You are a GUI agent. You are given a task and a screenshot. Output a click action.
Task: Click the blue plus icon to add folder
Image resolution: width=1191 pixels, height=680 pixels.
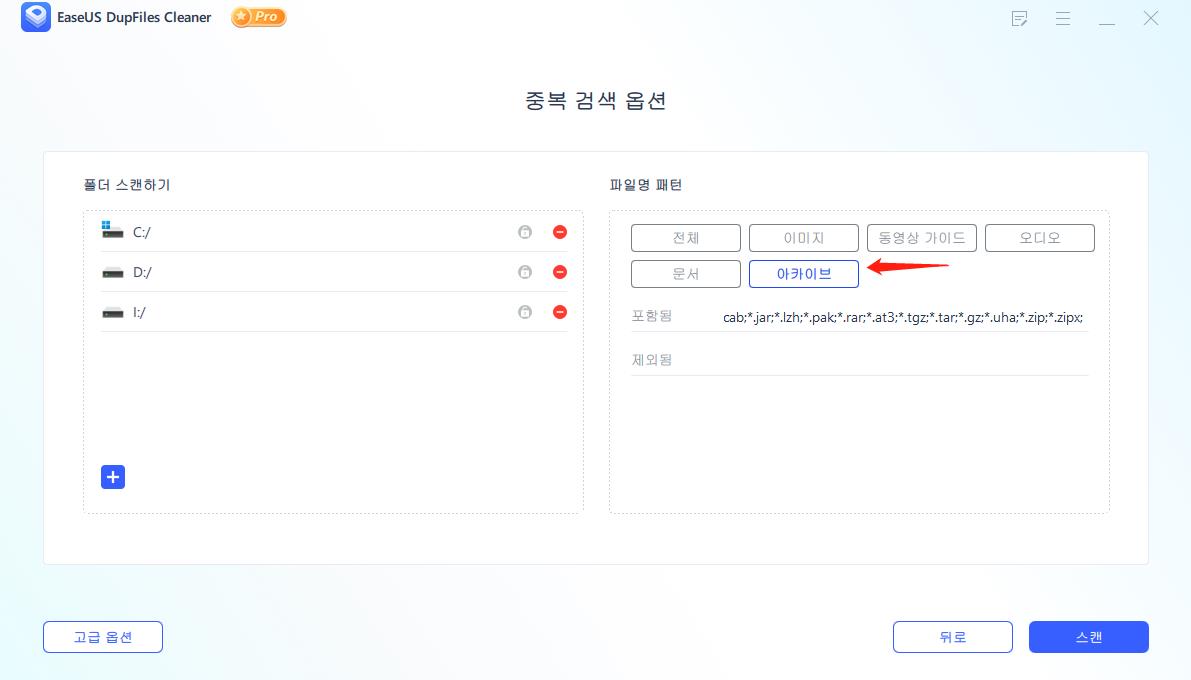click(x=112, y=477)
